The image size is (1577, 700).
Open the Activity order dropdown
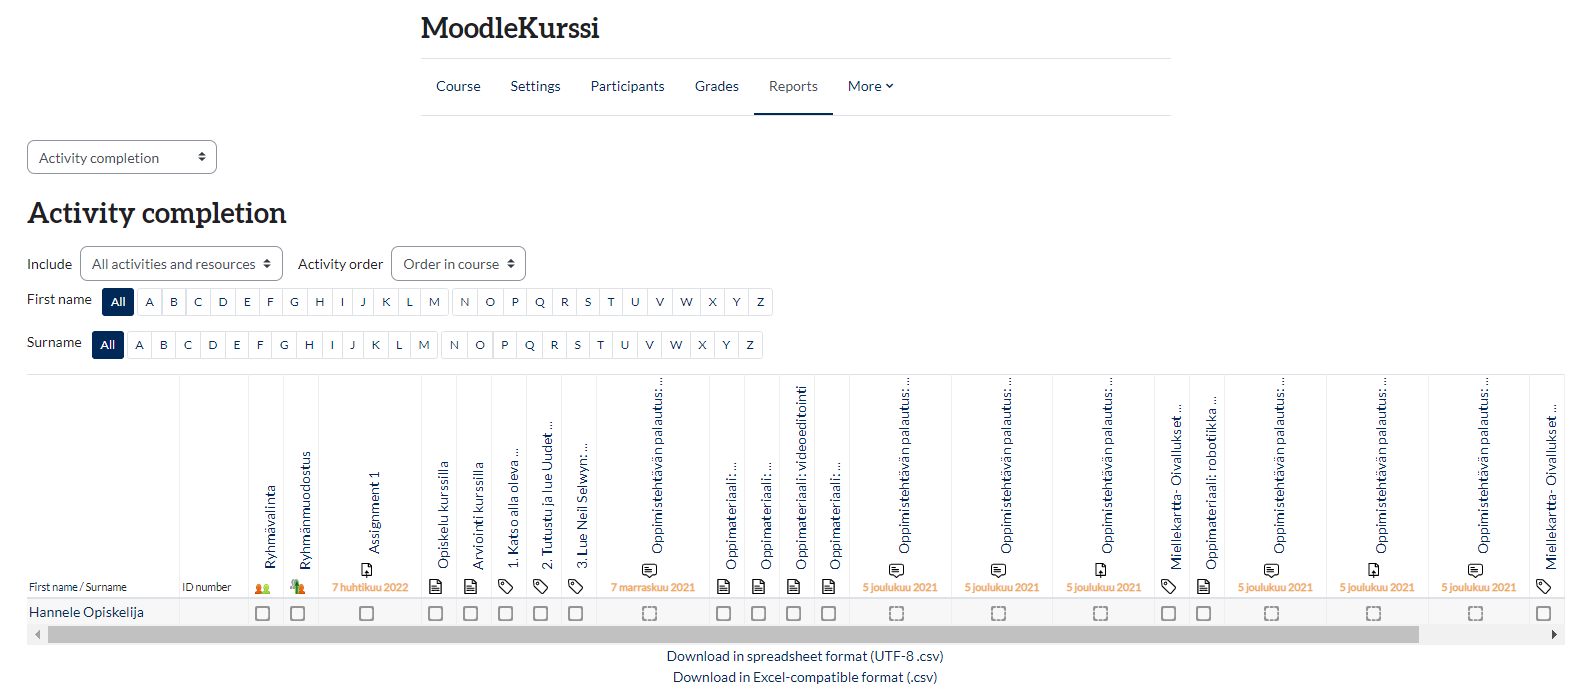click(458, 264)
